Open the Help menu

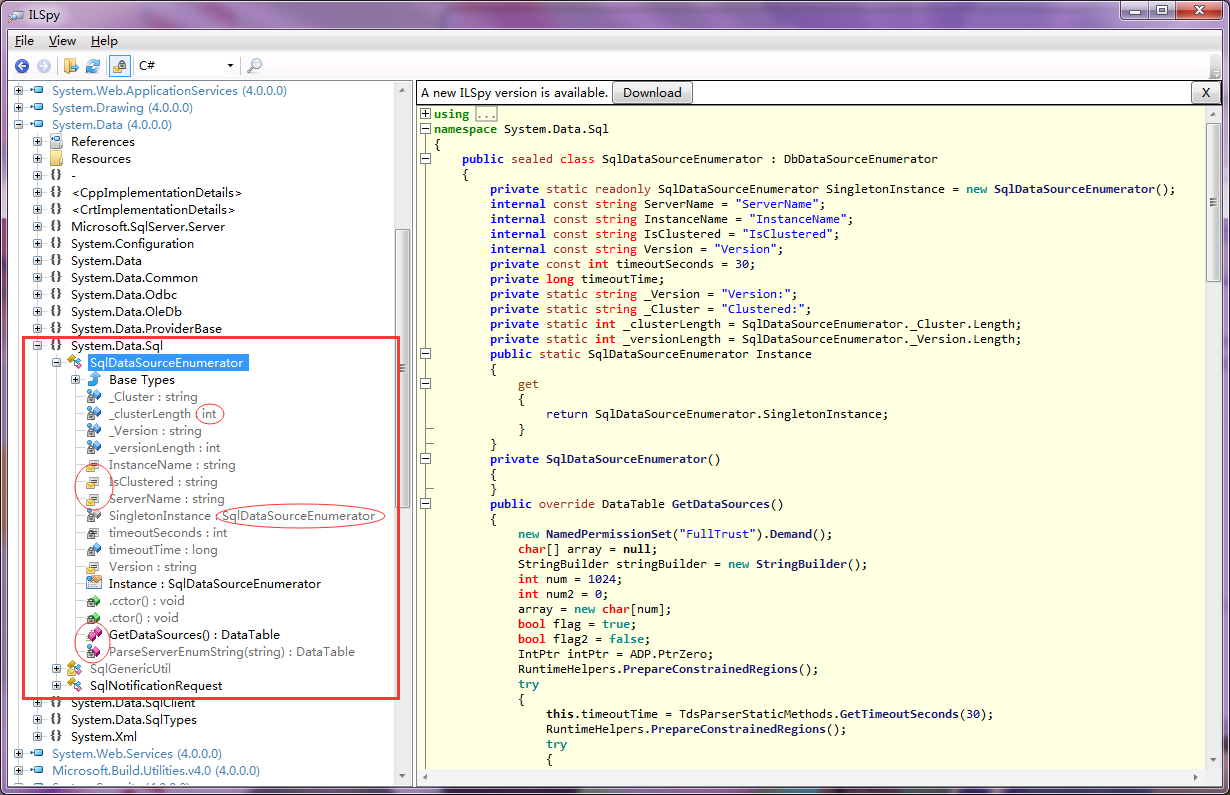104,41
